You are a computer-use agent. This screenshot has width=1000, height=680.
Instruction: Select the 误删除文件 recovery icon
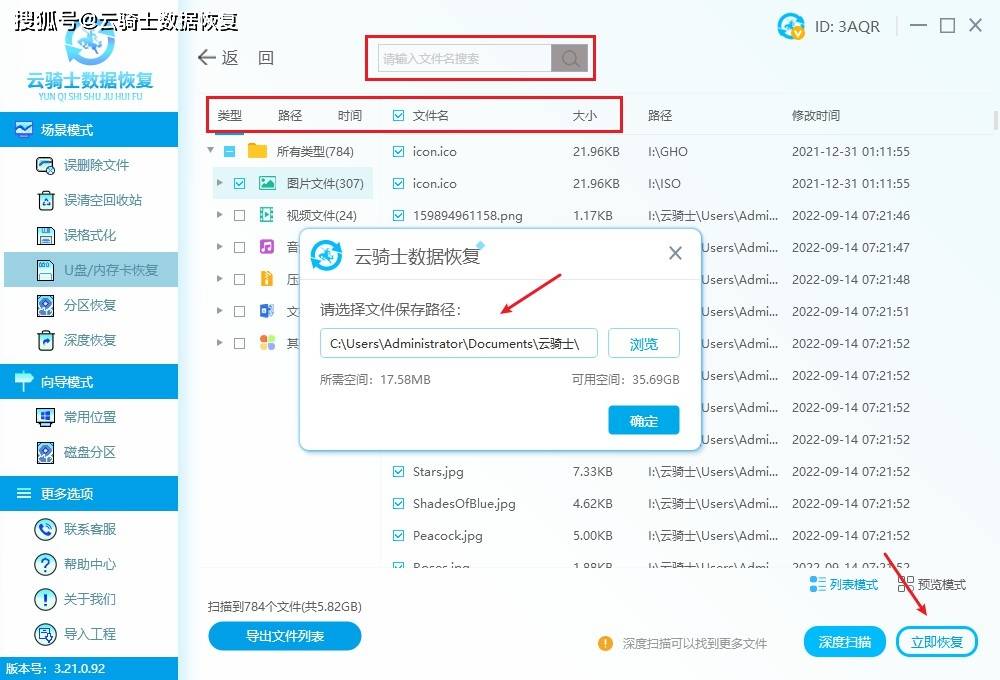45,166
